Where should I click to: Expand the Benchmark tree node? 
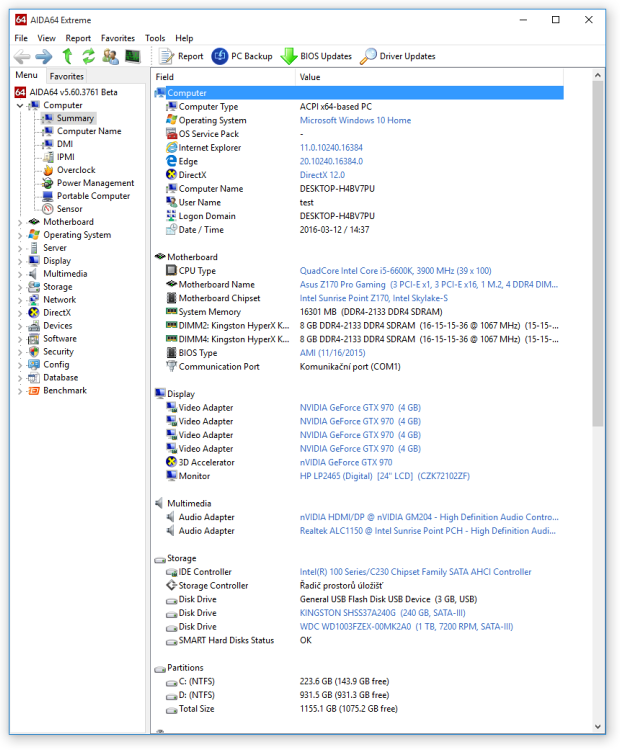pos(20,391)
